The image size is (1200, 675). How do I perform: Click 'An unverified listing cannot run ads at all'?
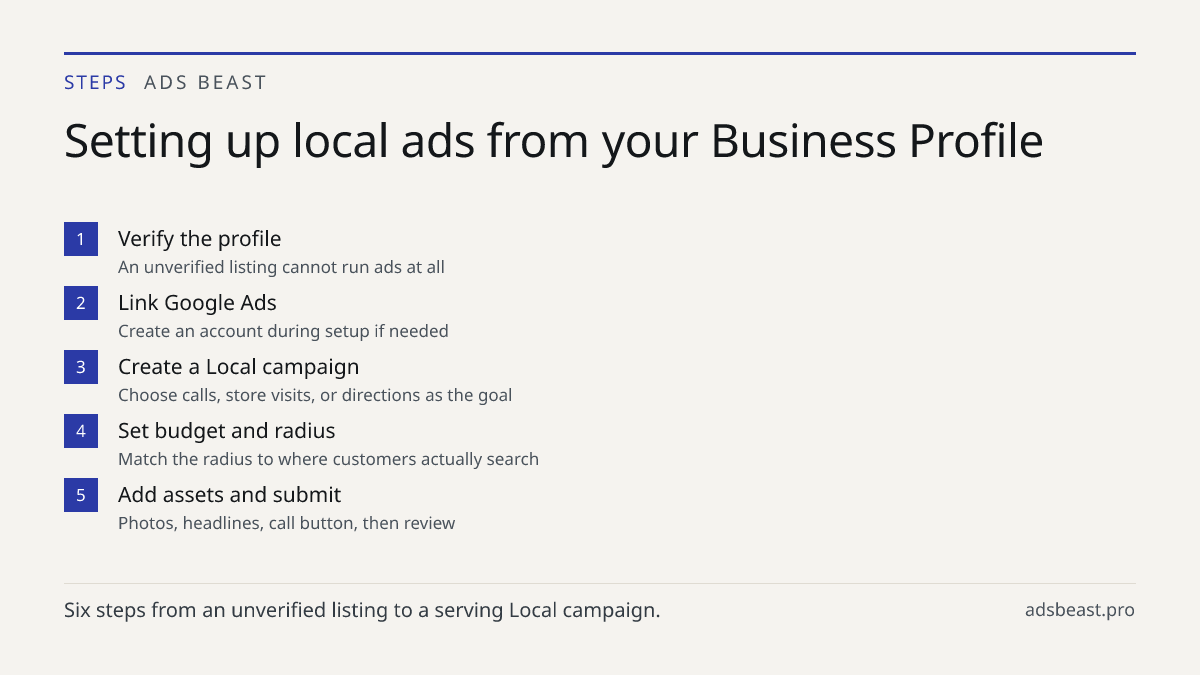point(281,267)
